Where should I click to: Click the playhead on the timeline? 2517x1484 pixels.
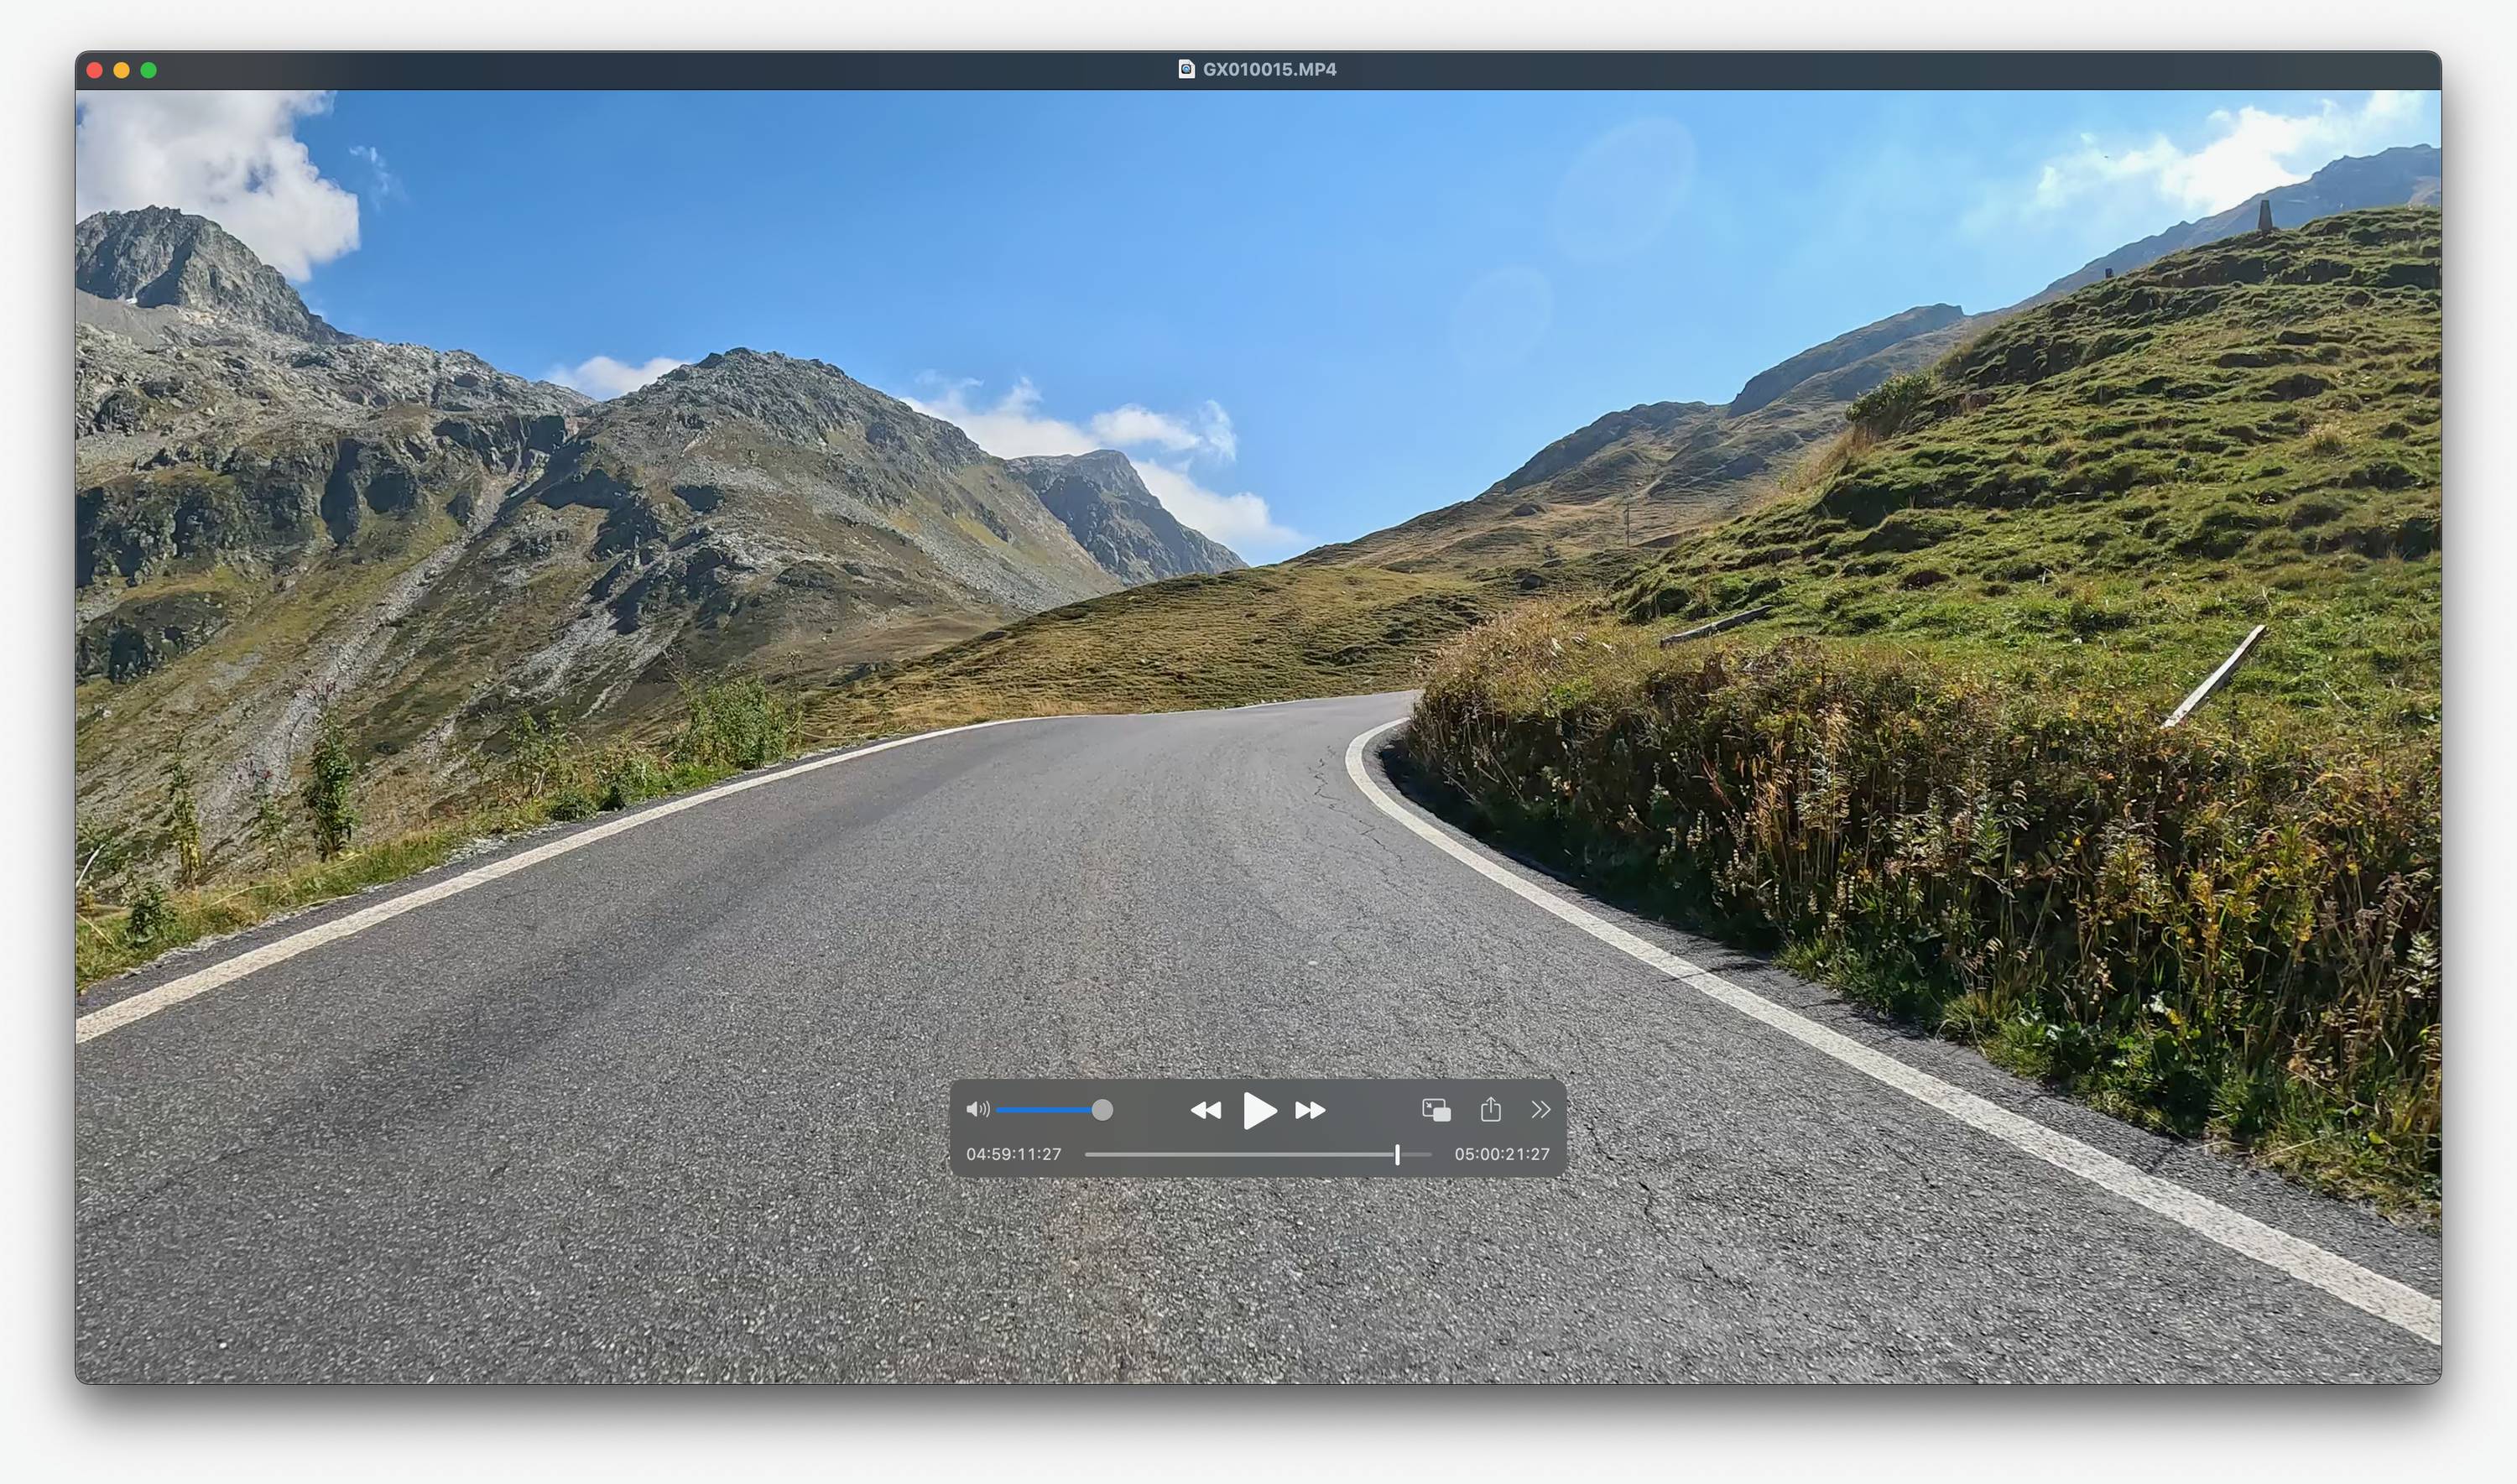[1397, 1155]
